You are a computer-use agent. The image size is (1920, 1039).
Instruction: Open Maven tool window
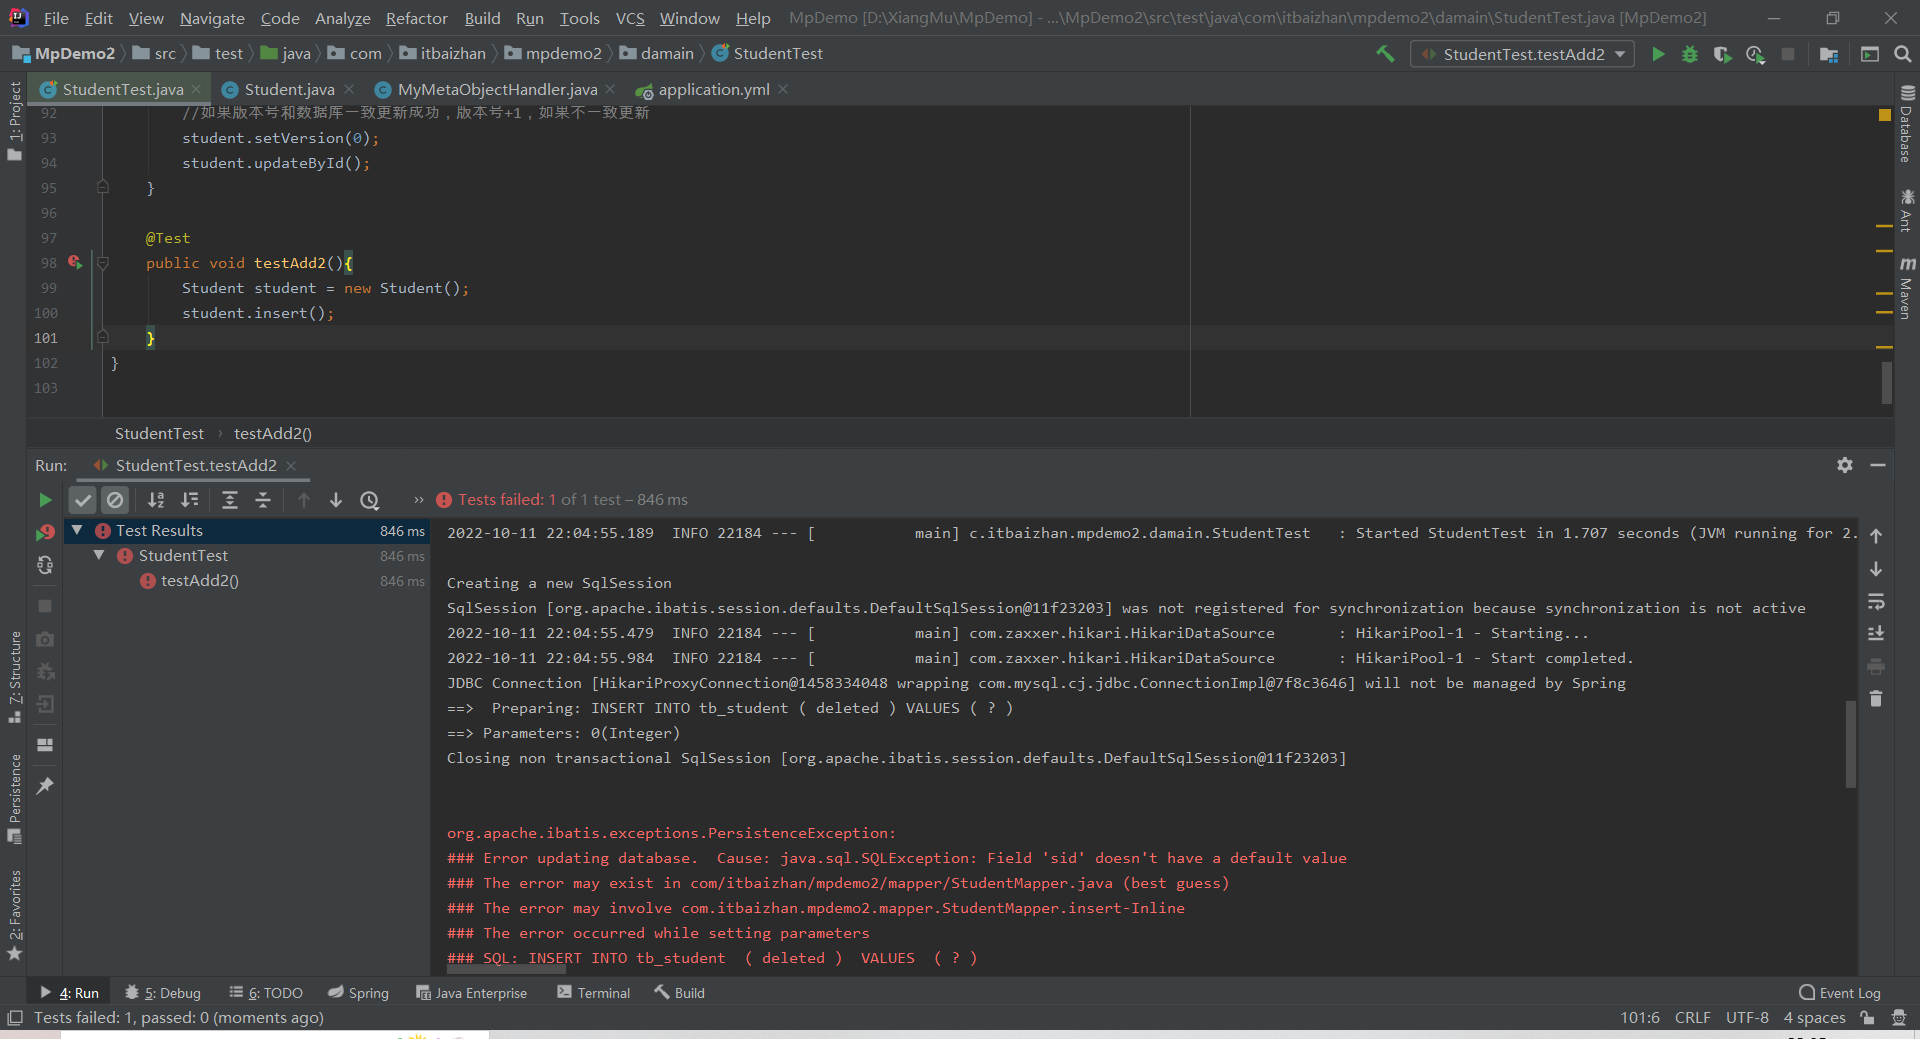(1907, 288)
